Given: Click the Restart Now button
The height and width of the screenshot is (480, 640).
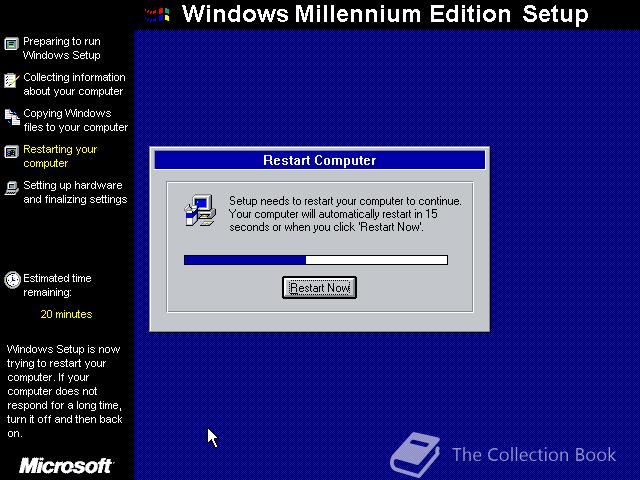Looking at the screenshot, I should click(x=319, y=288).
